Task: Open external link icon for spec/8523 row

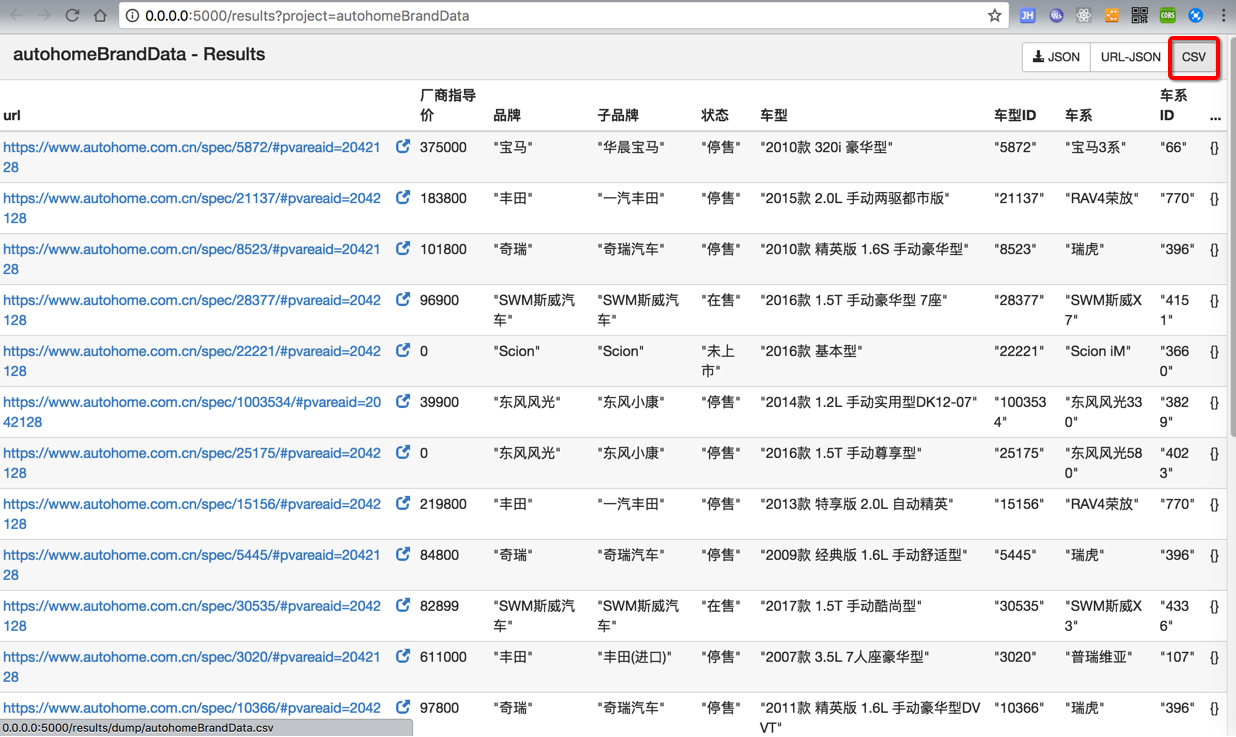Action: [x=403, y=248]
